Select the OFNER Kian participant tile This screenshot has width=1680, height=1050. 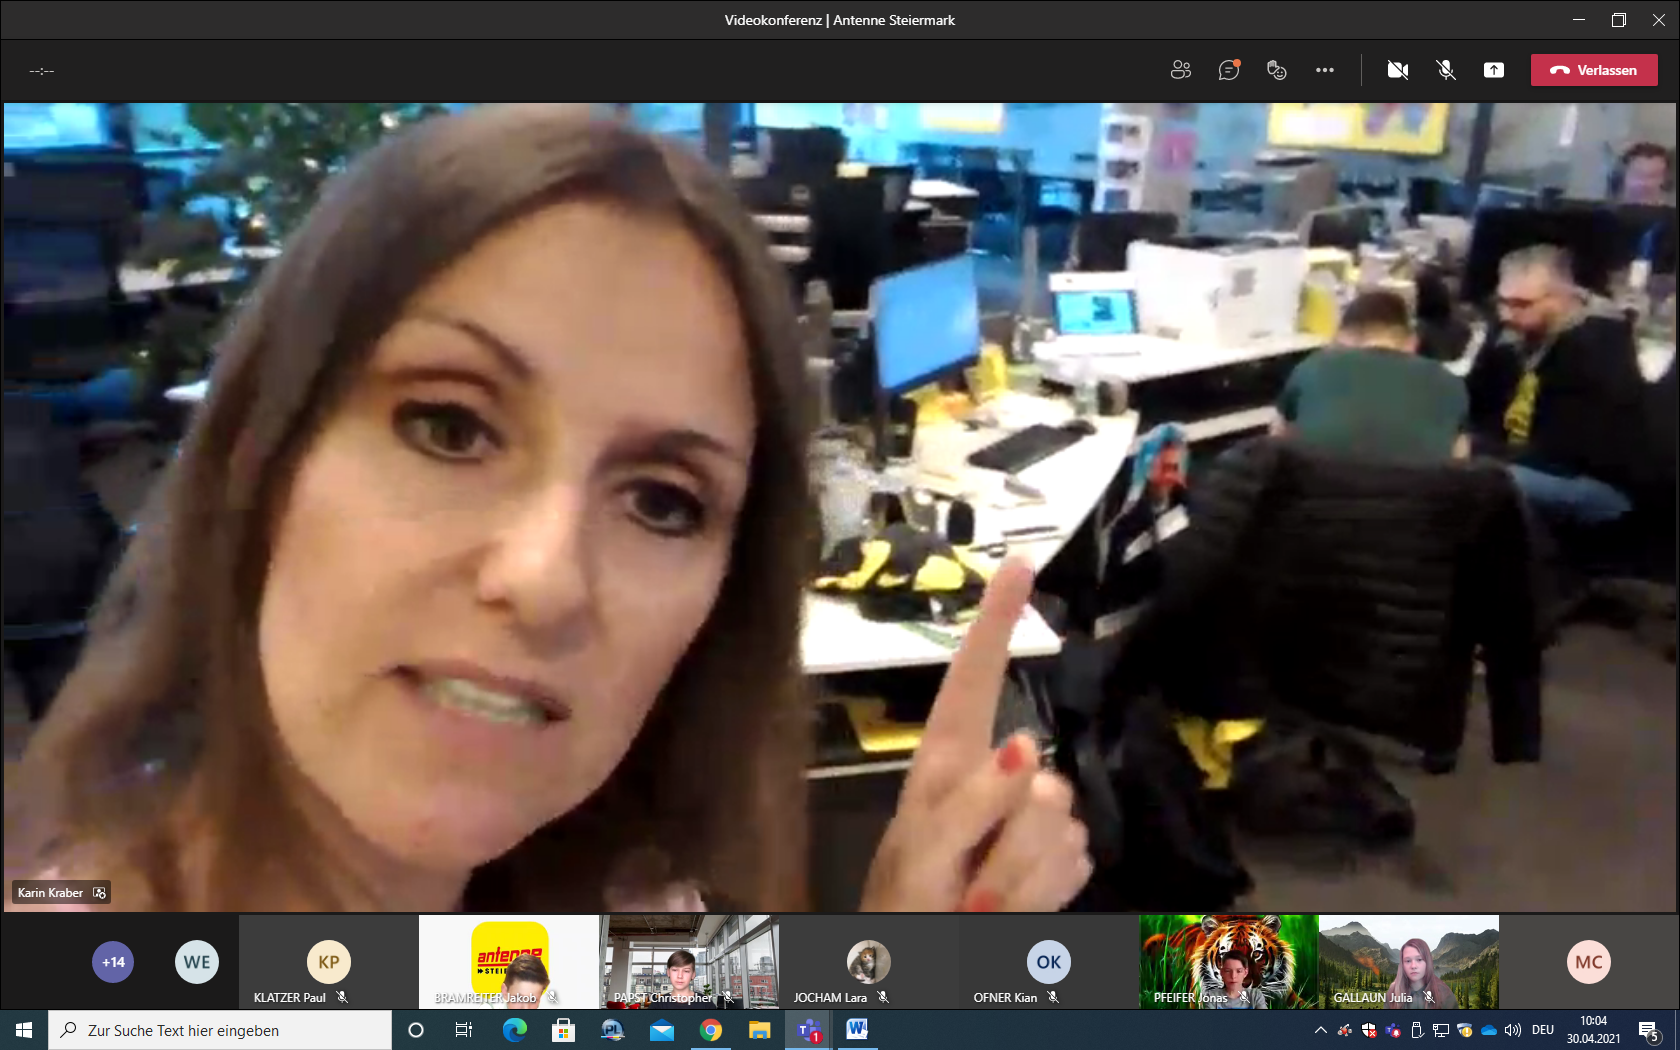[1048, 962]
